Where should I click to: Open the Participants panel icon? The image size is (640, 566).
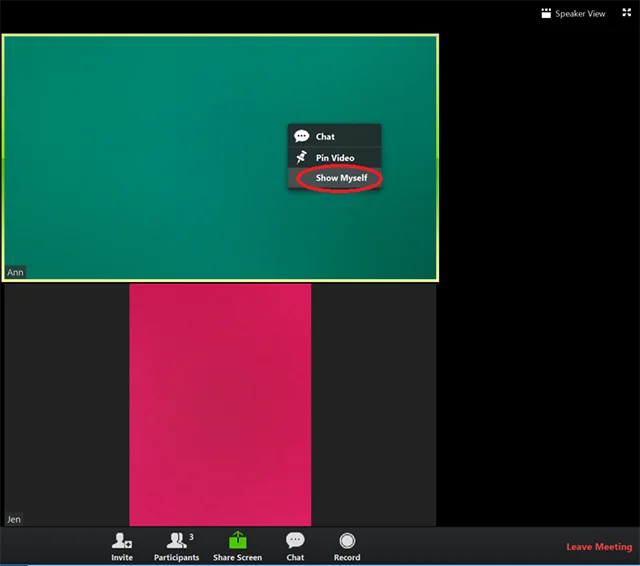[x=176, y=541]
